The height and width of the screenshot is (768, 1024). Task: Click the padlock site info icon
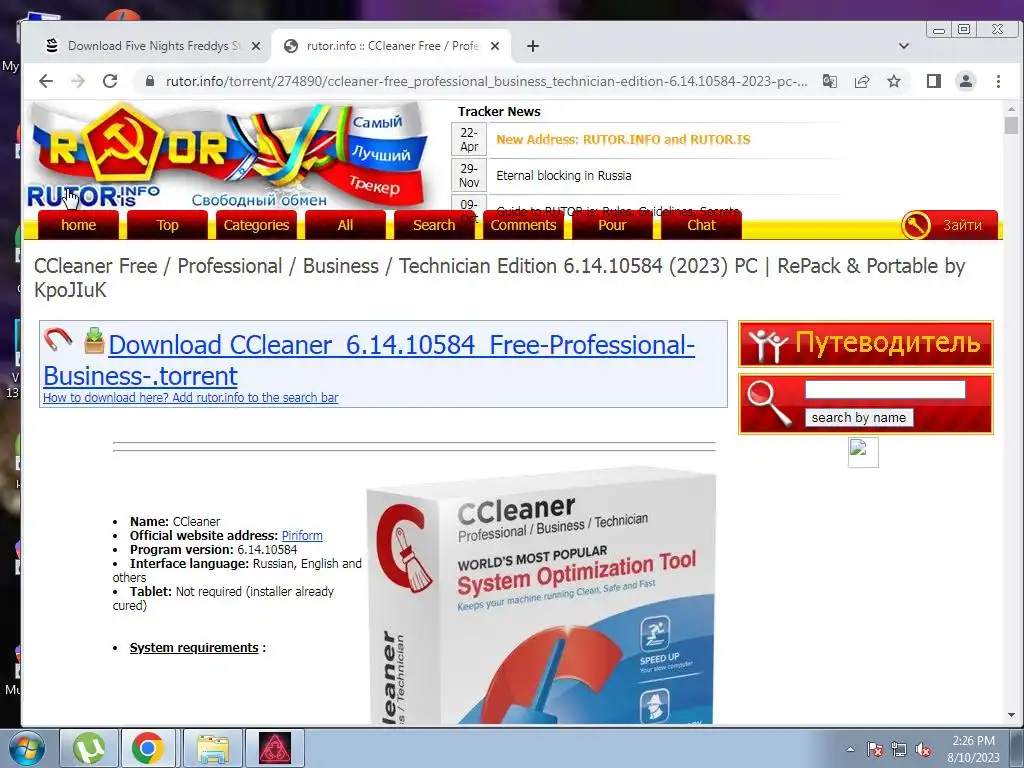(x=150, y=81)
